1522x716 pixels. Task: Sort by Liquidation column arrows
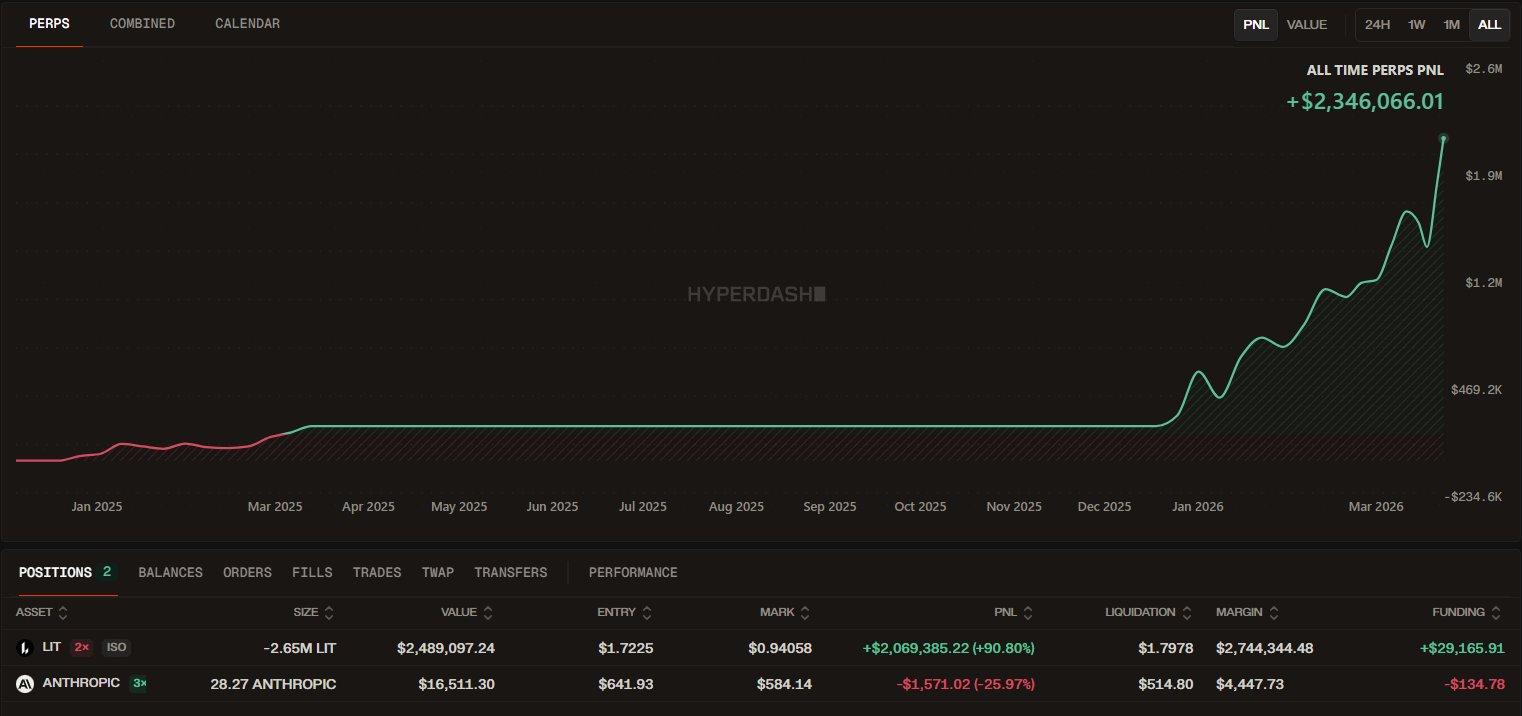pyautogui.click(x=1186, y=612)
